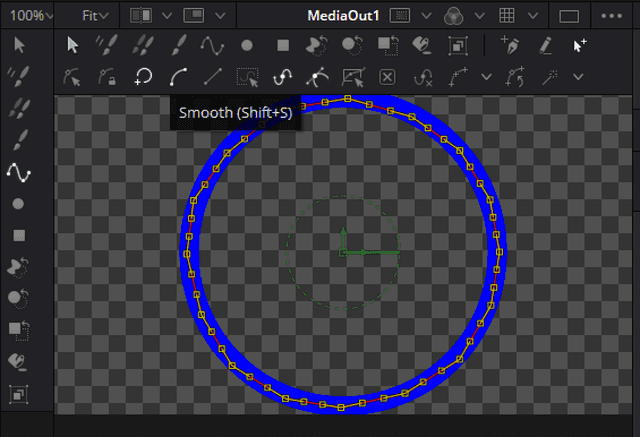Pick Multistroke brush in the left sidebar
The height and width of the screenshot is (437, 640).
[19, 76]
